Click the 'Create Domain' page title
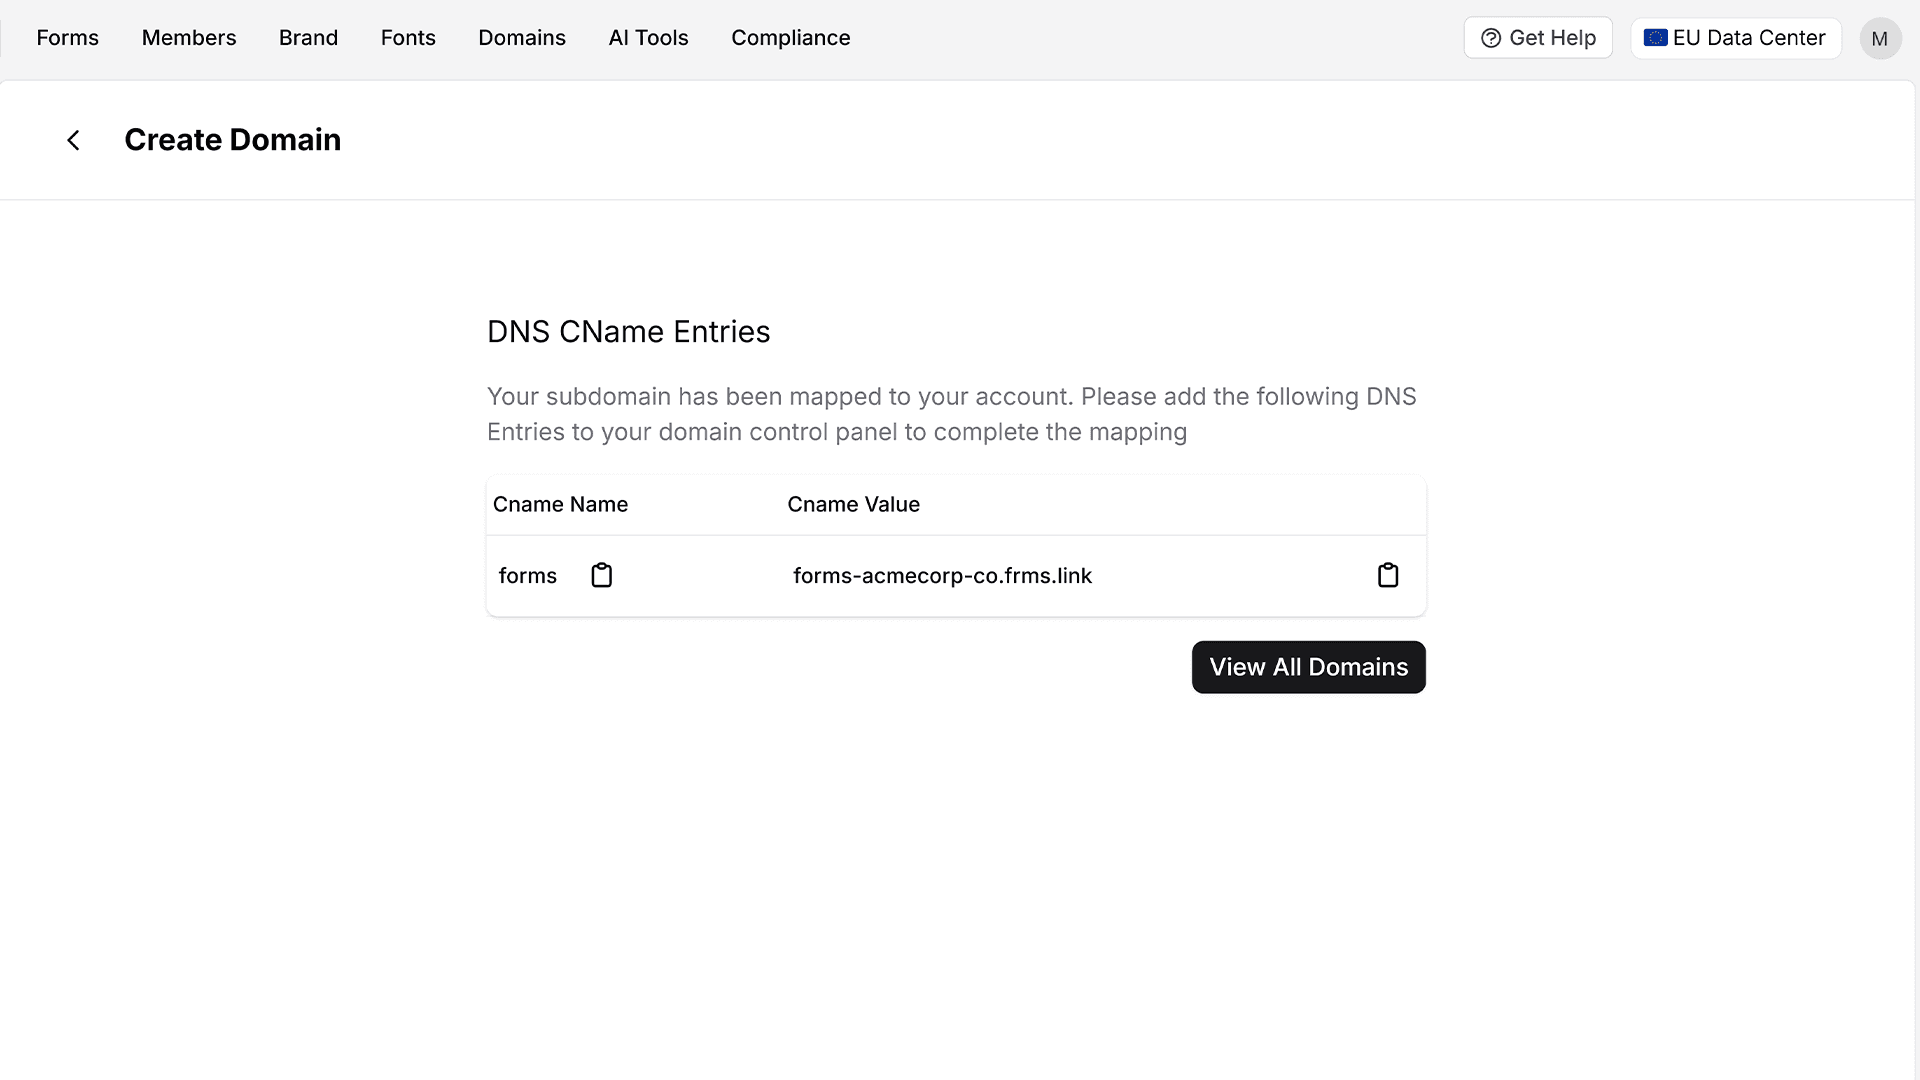Screen dimensions: 1920x1080 click(x=232, y=140)
